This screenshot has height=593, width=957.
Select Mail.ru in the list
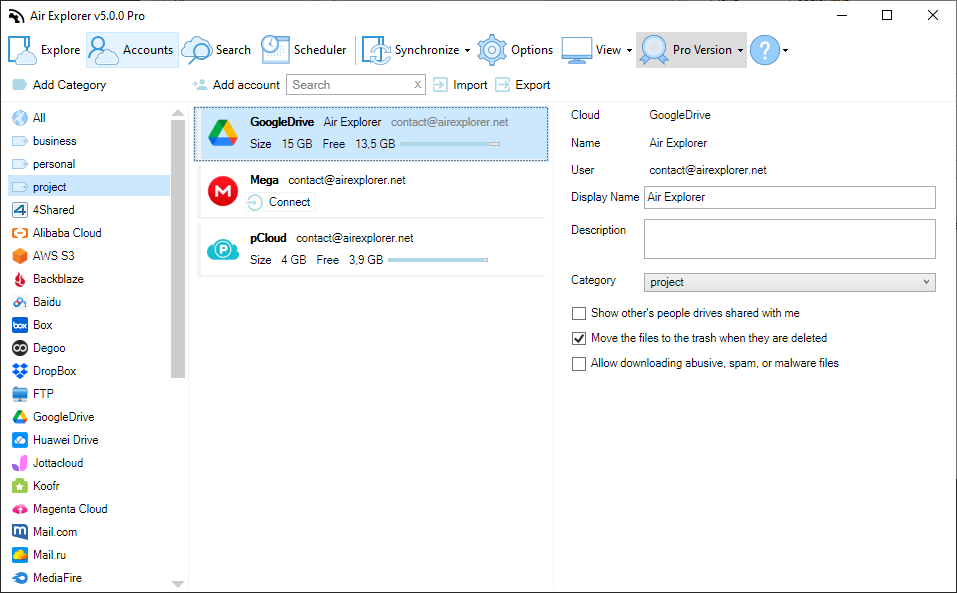[89, 555]
